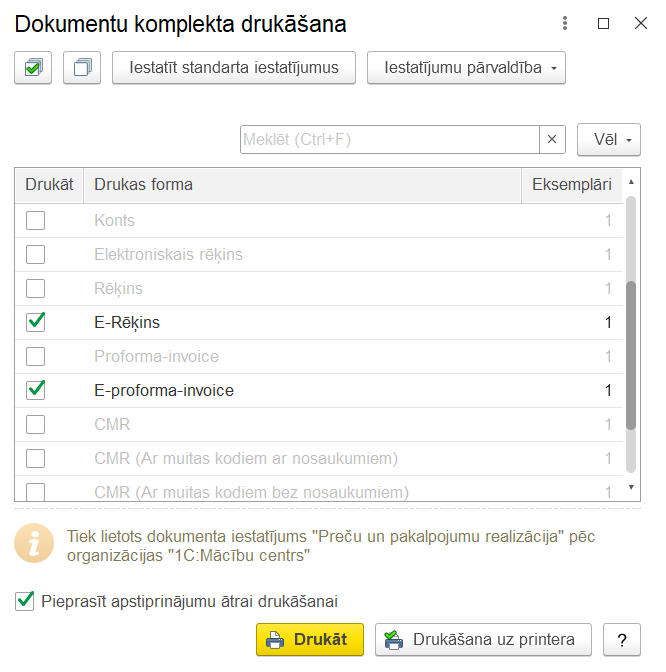Open help with the question mark button
666x672 pixels.
[622, 640]
